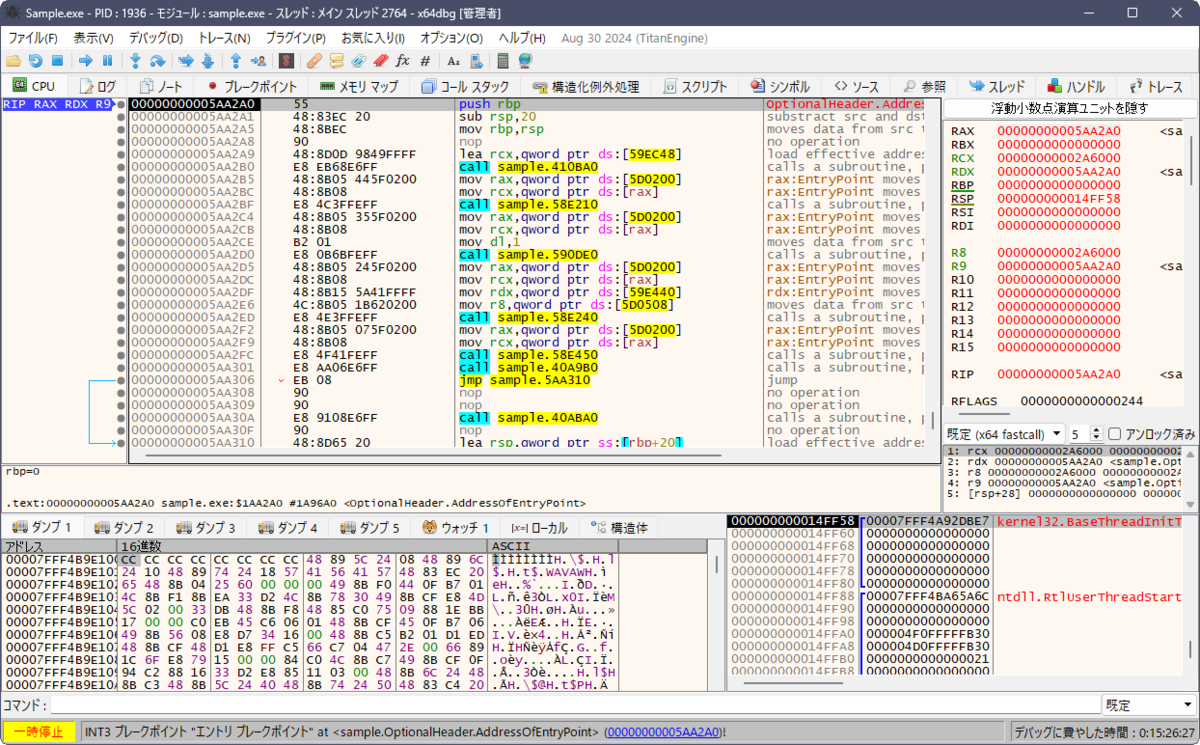Switch to the 構造体 tab
The height and width of the screenshot is (745, 1200).
[618, 527]
